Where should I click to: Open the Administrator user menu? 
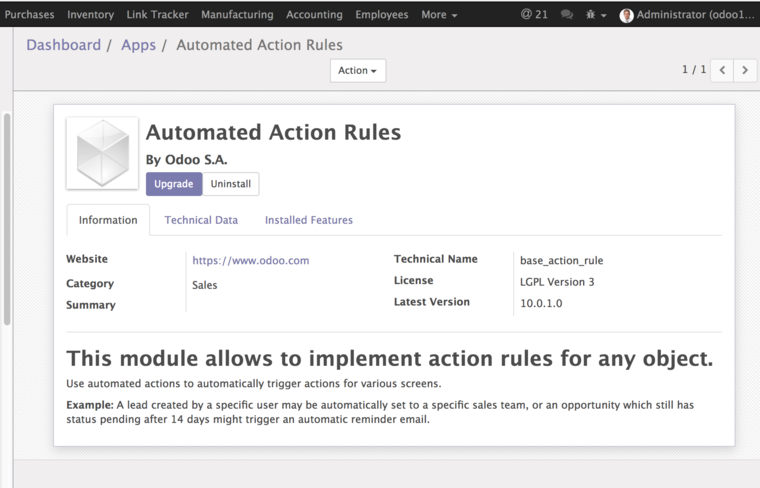click(x=687, y=15)
